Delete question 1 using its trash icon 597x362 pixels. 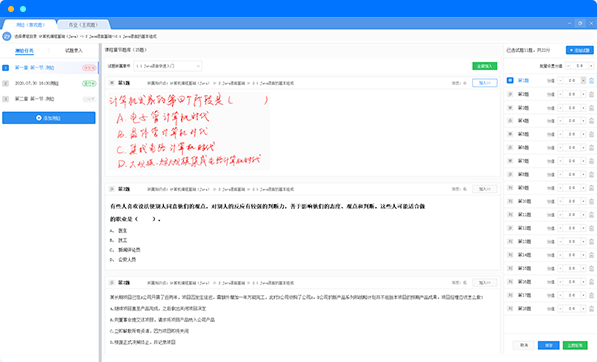tap(591, 80)
